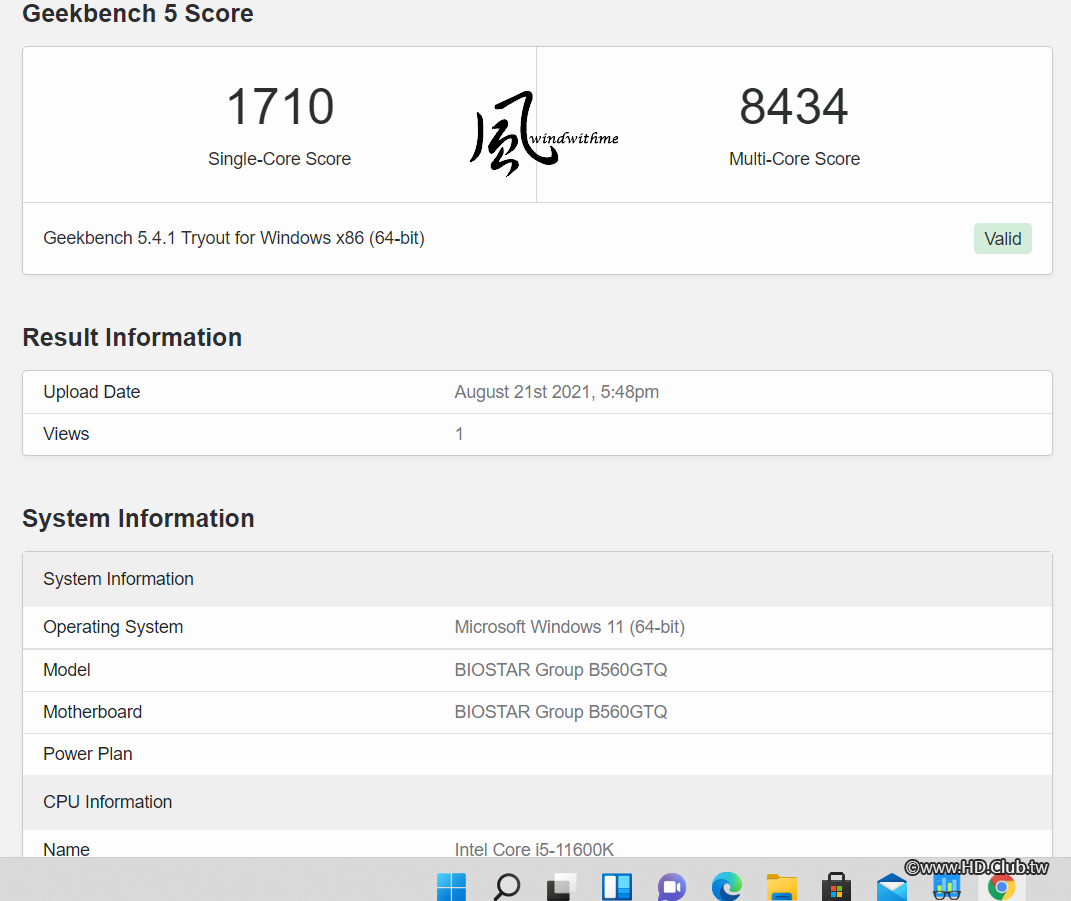The height and width of the screenshot is (901, 1071).
Task: Open File Explorer from taskbar
Action: coord(782,887)
